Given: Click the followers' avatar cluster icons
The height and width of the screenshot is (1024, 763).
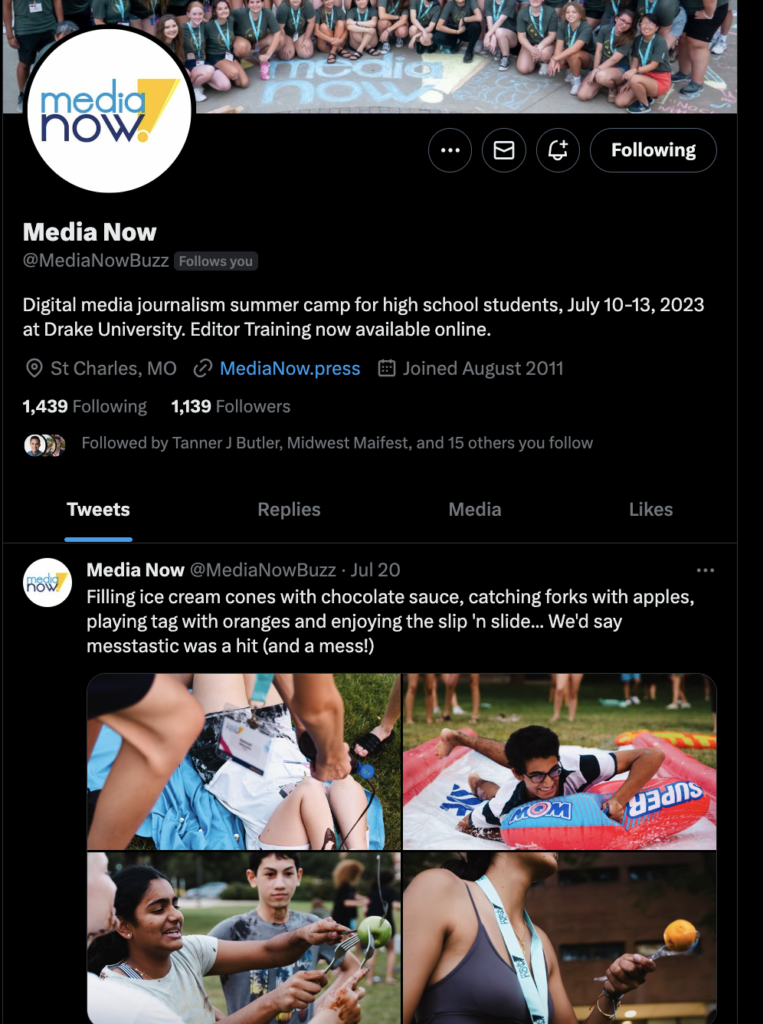Looking at the screenshot, I should point(44,445).
